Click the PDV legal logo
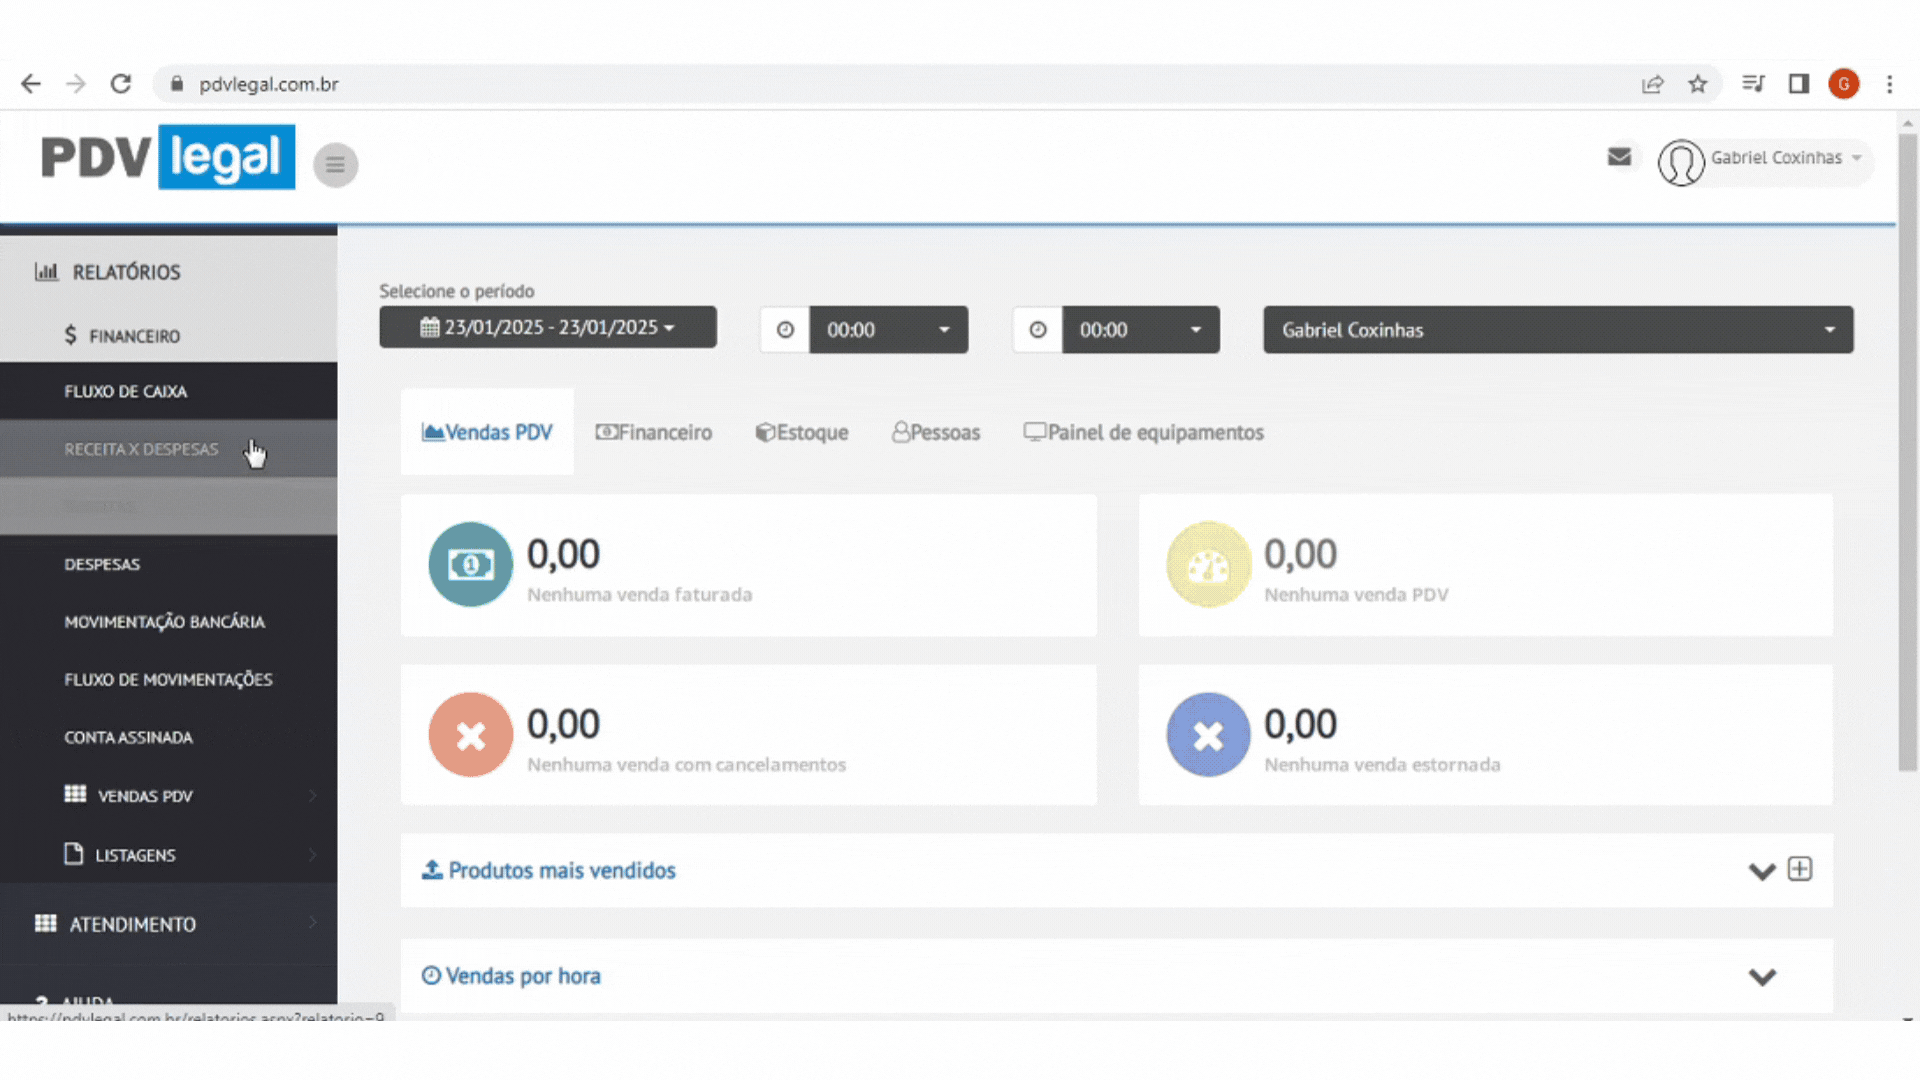Screen dimensions: 1920x1080 (x=168, y=157)
